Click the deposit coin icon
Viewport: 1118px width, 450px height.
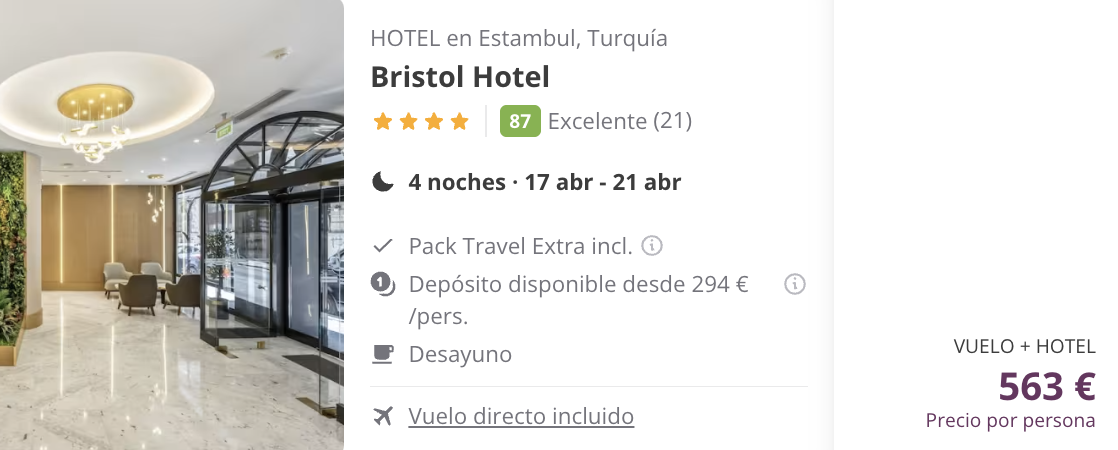383,285
